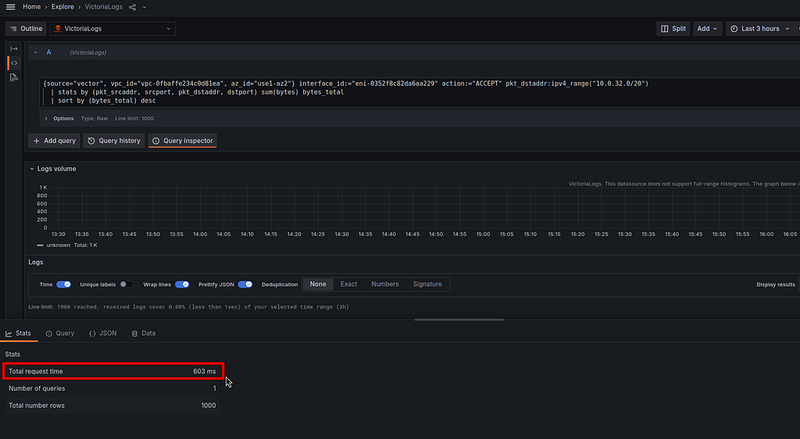Click the clock icon in time picker
Image resolution: width=800 pixels, height=439 pixels.
(734, 29)
